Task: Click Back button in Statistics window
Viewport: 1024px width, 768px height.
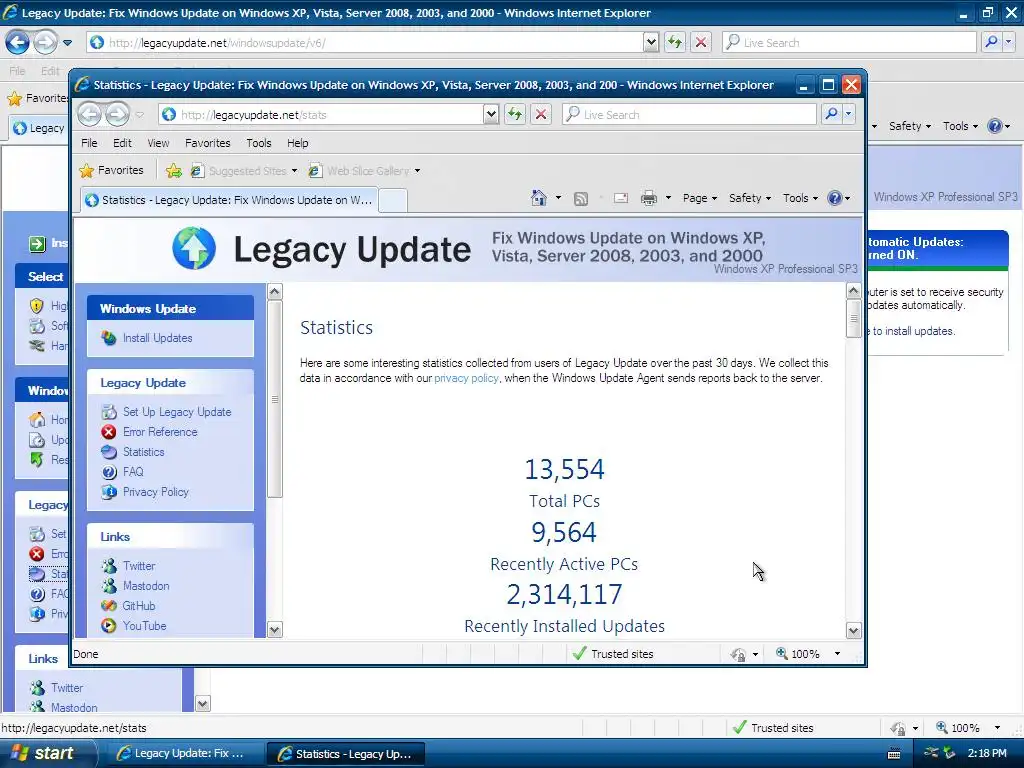Action: (x=90, y=114)
